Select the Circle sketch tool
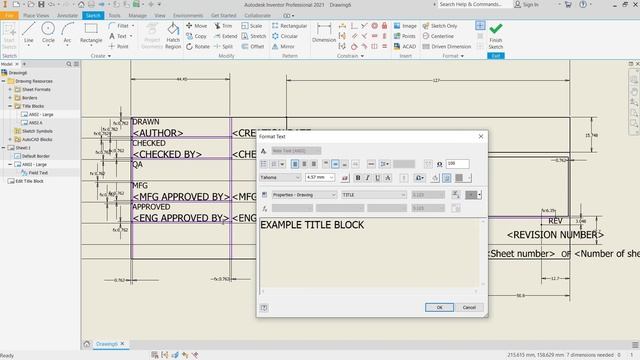The height and width of the screenshot is (360, 640). pyautogui.click(x=48, y=33)
